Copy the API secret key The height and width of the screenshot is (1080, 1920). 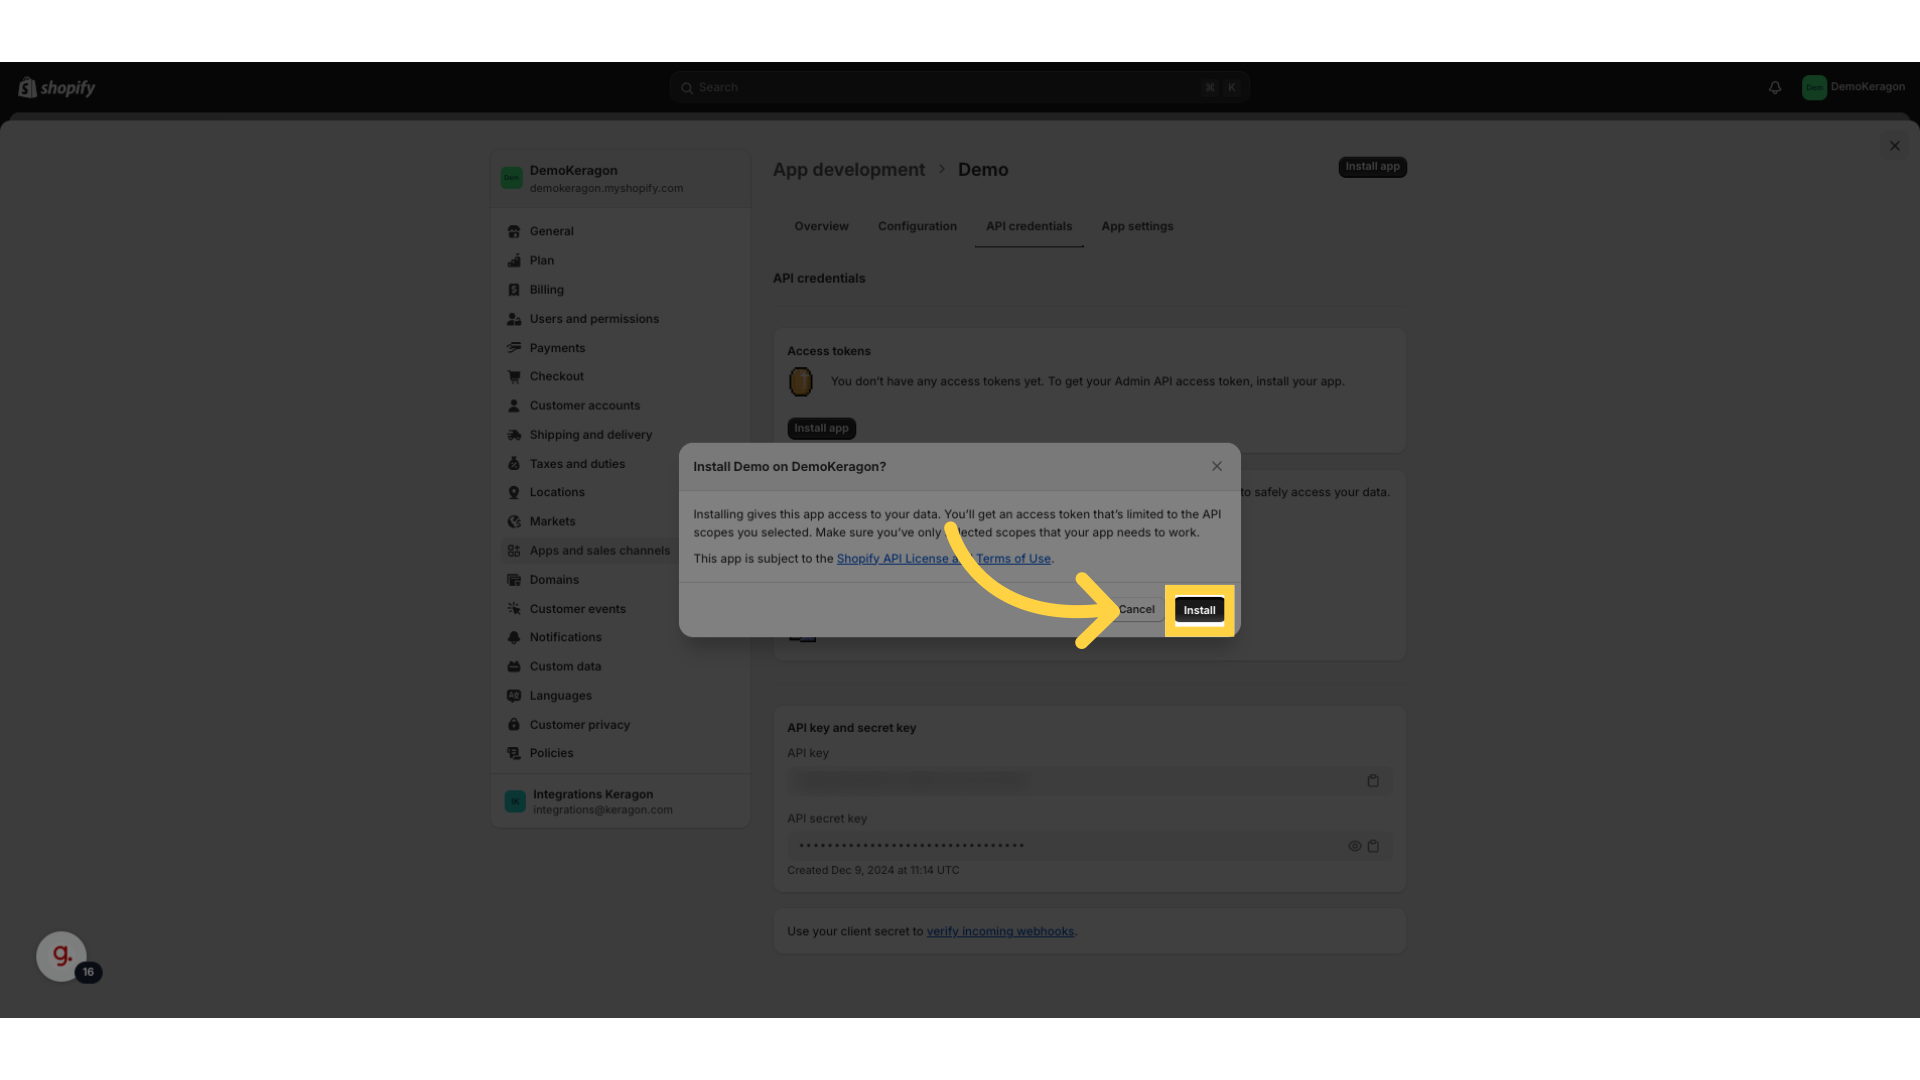1373,846
